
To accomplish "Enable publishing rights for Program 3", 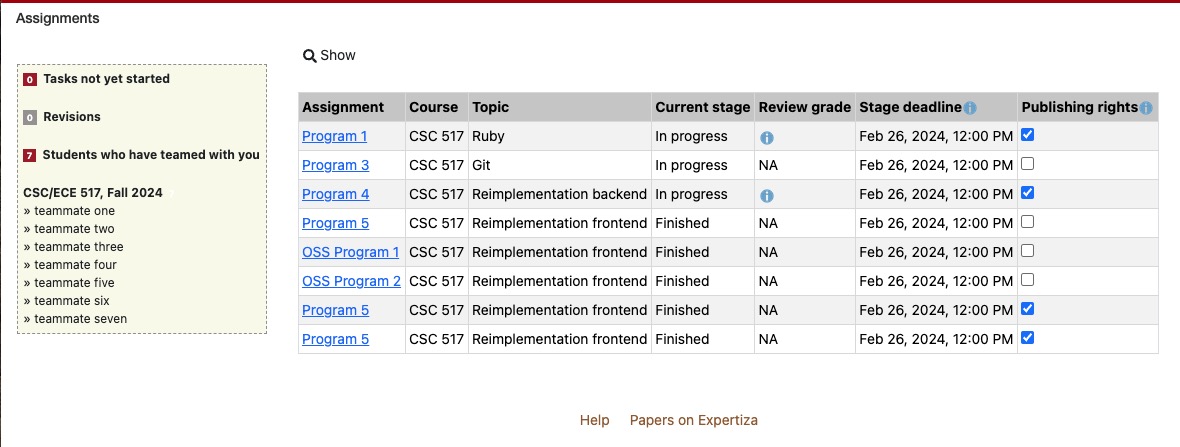I will coord(1028,164).
